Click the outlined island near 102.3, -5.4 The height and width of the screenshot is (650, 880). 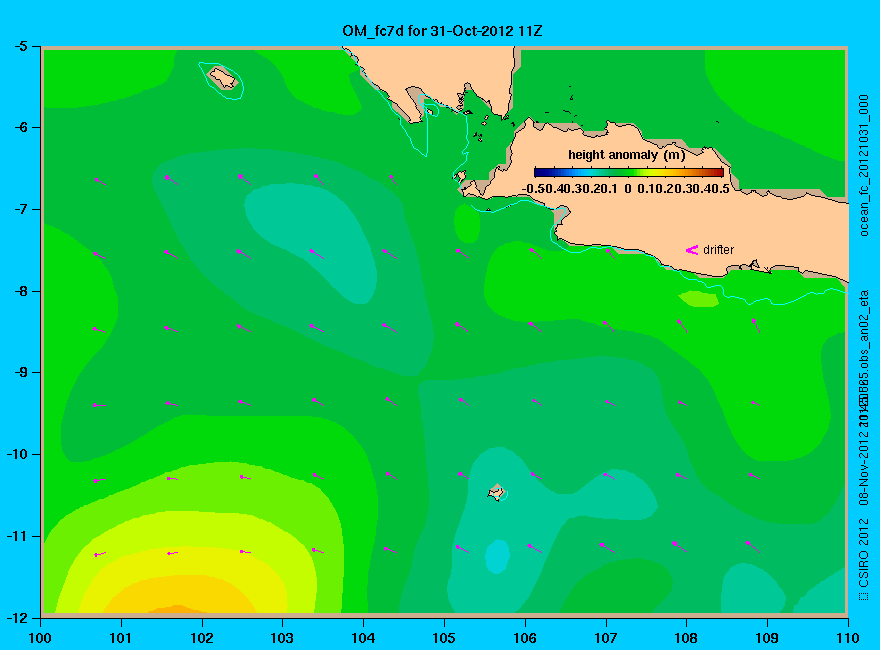coord(223,78)
